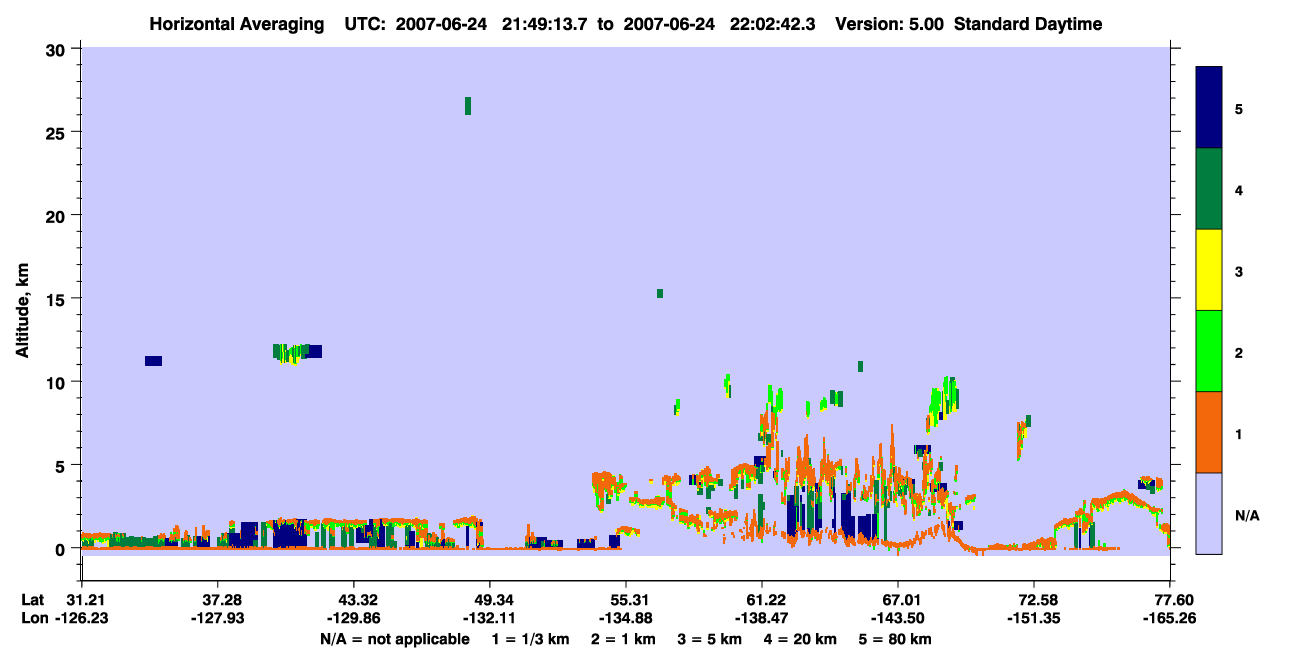
Task: Click the isolated green feature near 26 km altitude
Action: pyautogui.click(x=467, y=106)
